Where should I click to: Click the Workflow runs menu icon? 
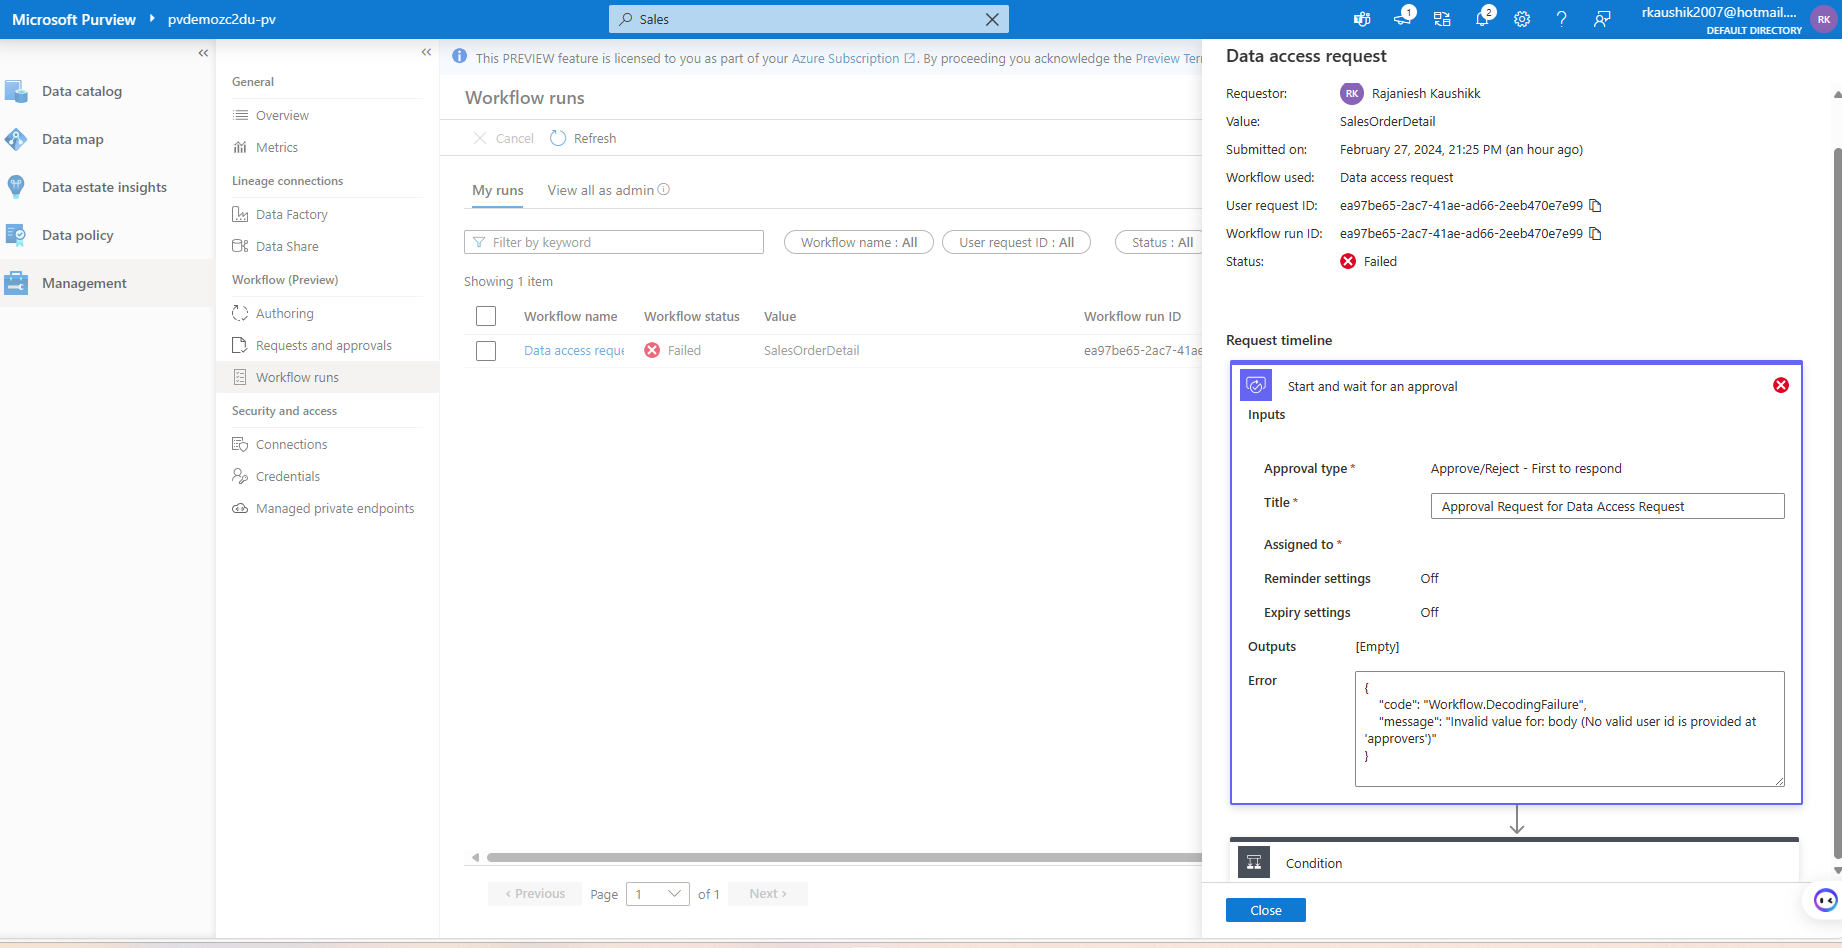(240, 377)
